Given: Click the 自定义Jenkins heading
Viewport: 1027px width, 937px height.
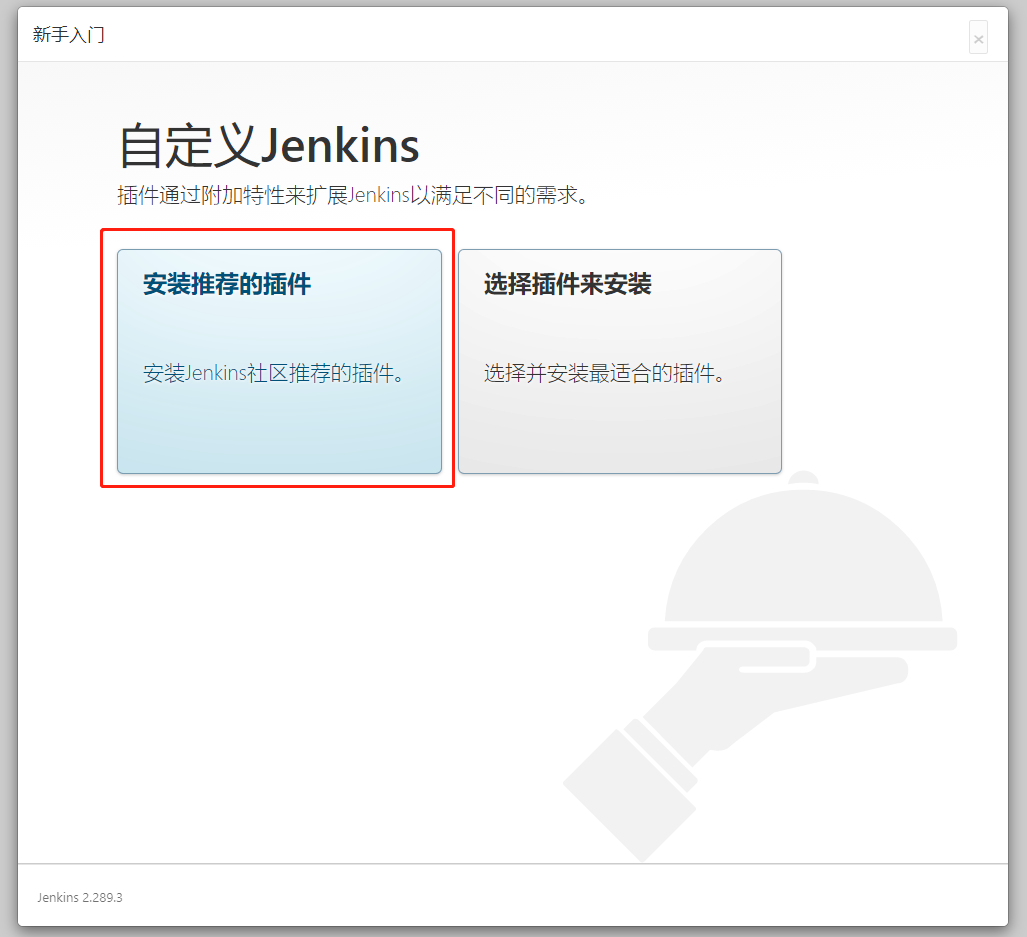Looking at the screenshot, I should click(x=269, y=147).
